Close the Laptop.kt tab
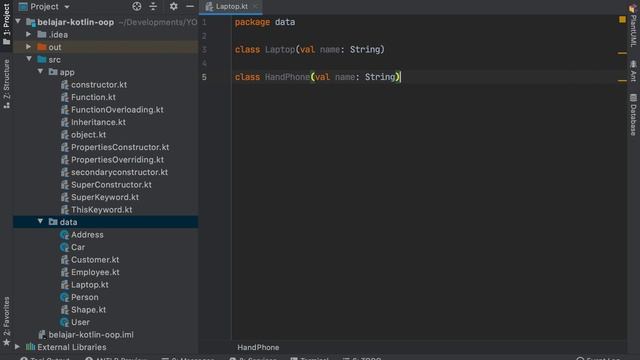The width and height of the screenshot is (640, 360). (x=255, y=7)
